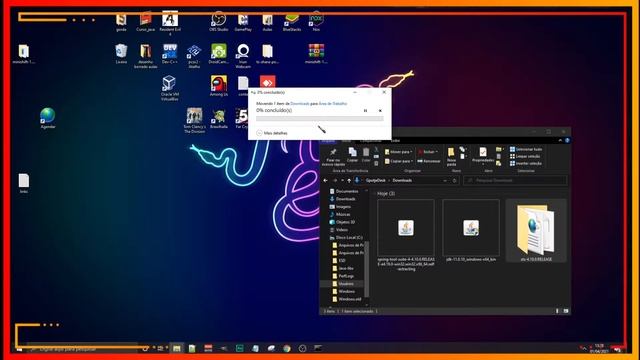Open the Nox desktop shortcut
This screenshot has height=360, width=640.
[316, 21]
